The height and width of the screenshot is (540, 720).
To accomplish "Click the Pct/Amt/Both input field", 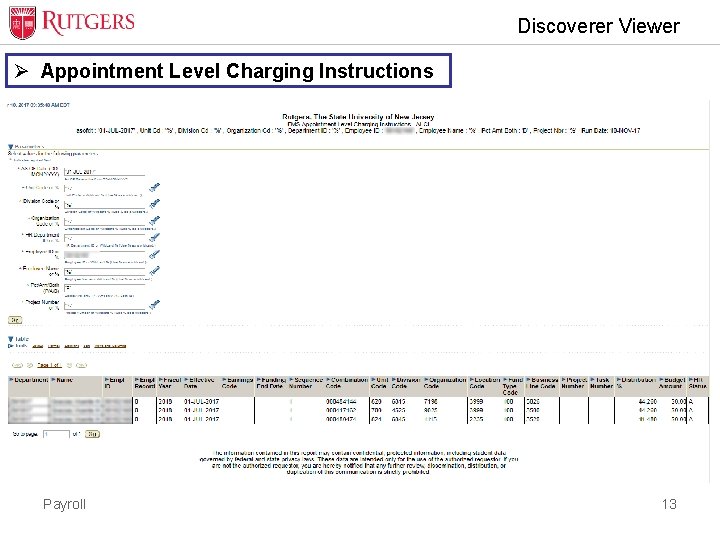I will pyautogui.click(x=104, y=288).
